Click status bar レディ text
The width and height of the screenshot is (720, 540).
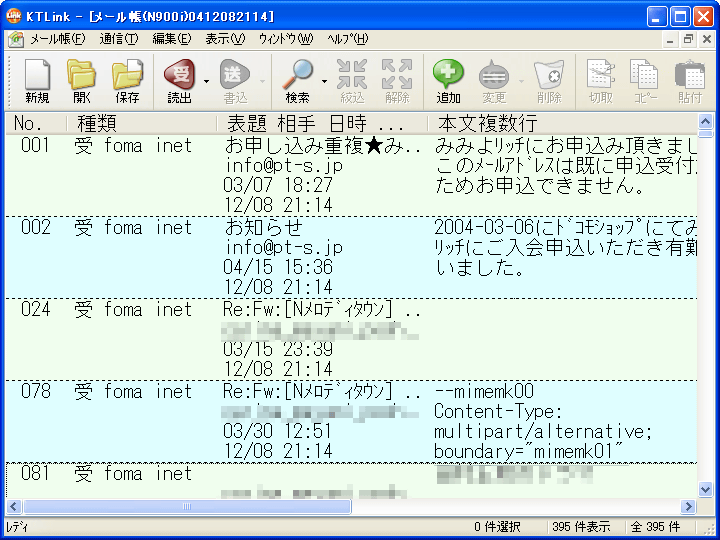click(x=17, y=527)
